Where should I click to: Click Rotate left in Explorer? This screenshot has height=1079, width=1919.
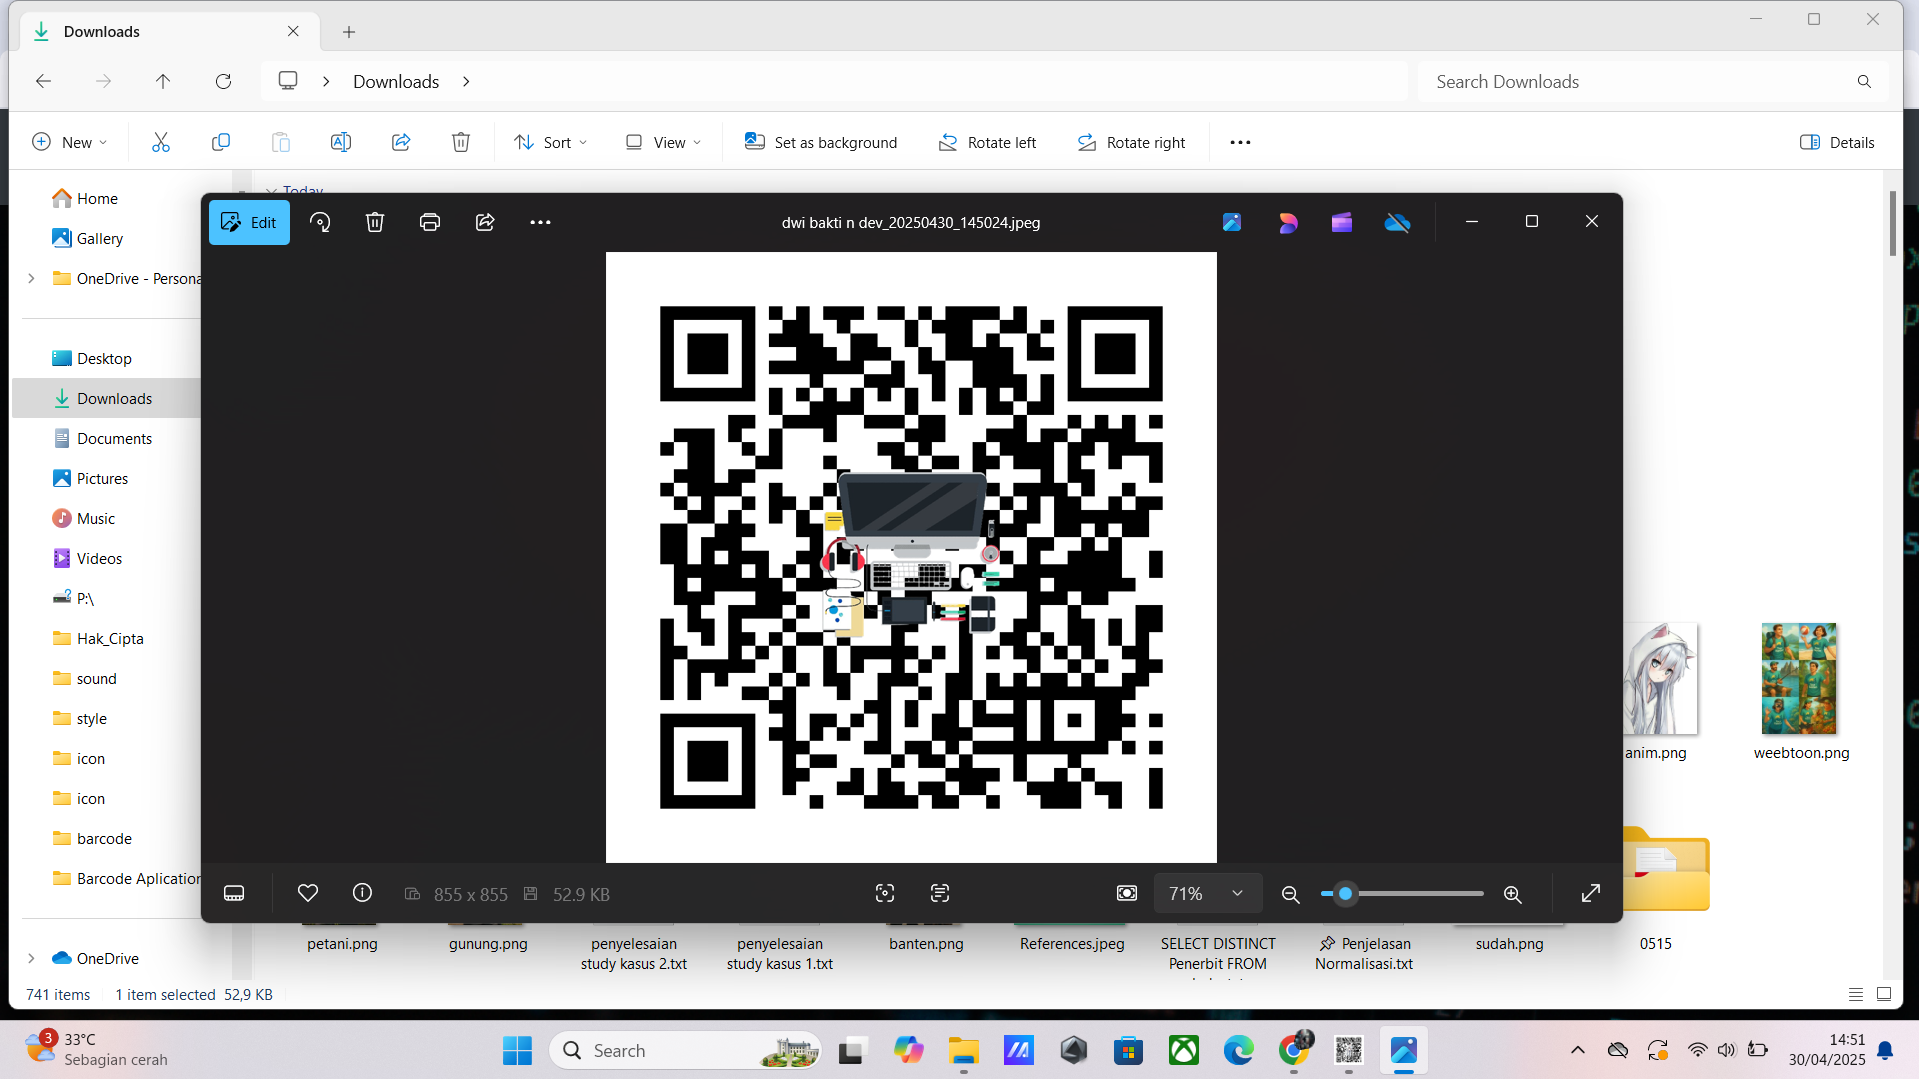[987, 142]
